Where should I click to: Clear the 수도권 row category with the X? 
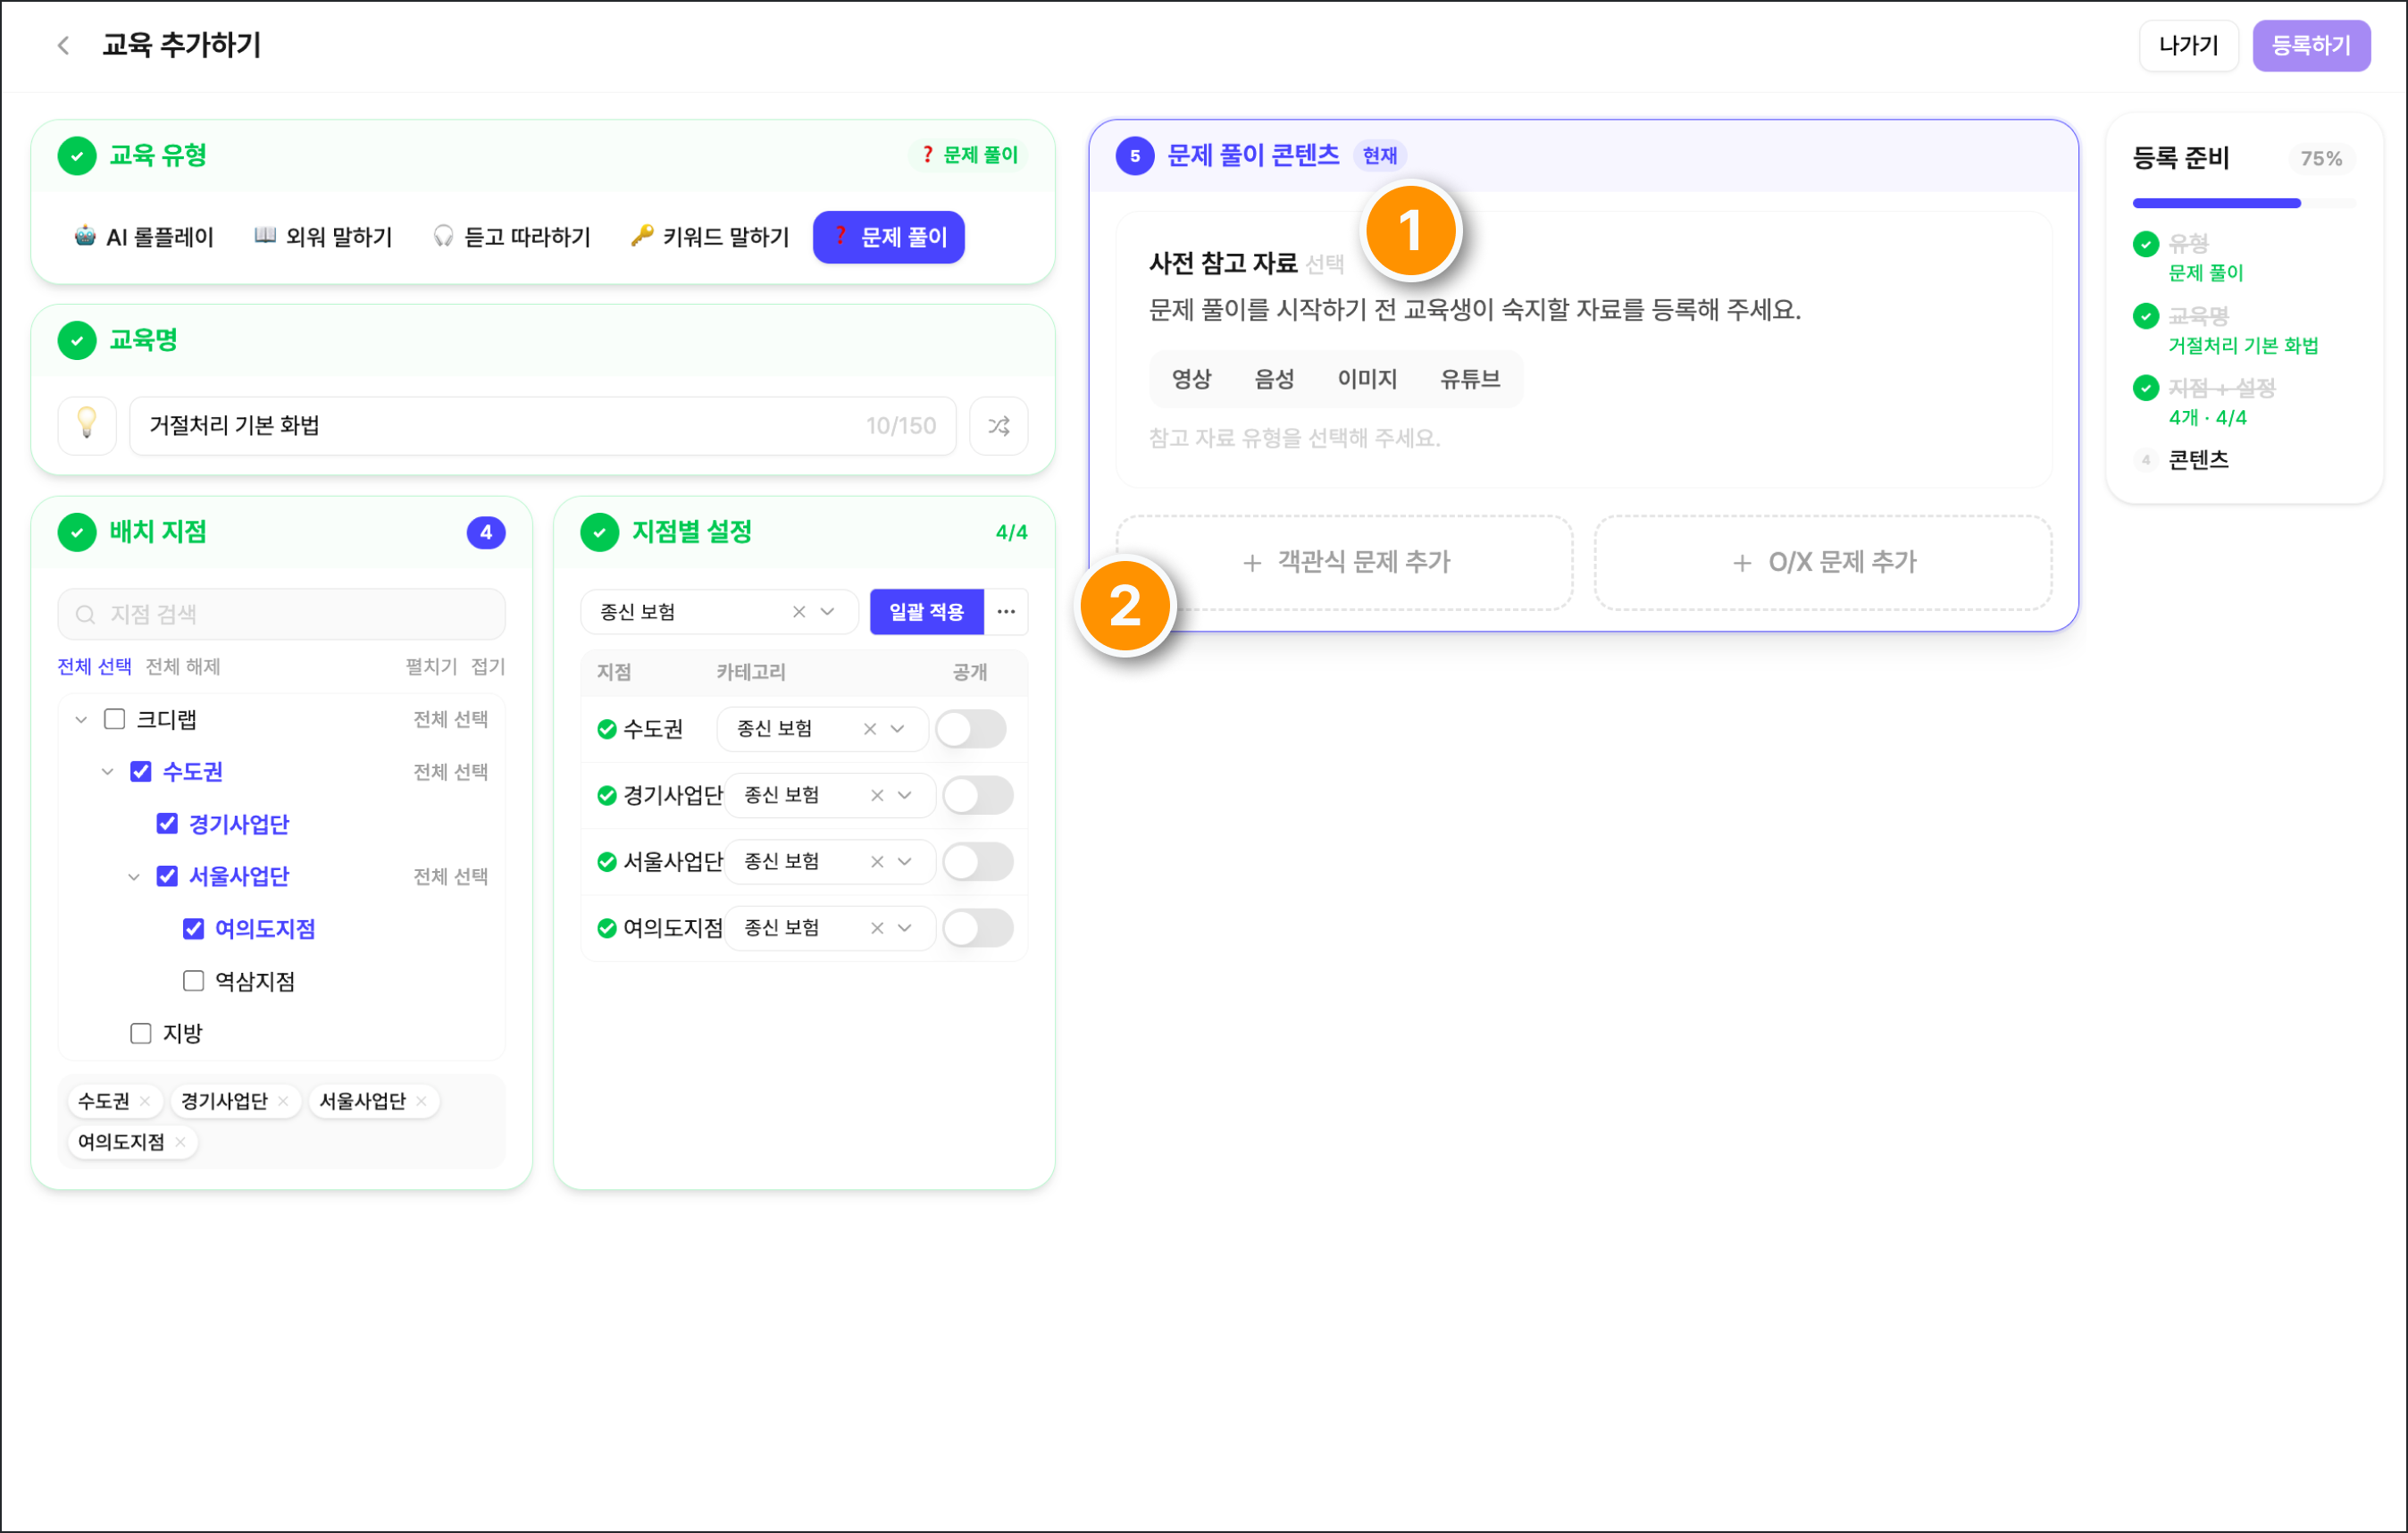tap(869, 728)
